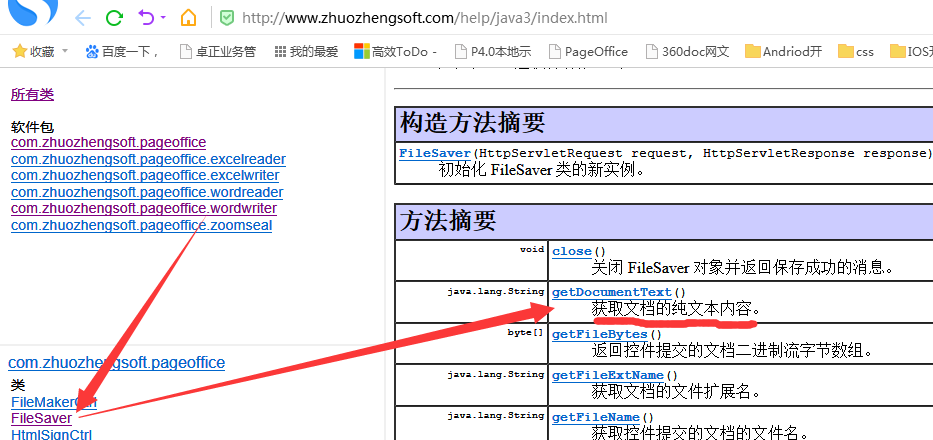
Task: Expand the 收藏 dropdown arrow
Action: [x=65, y=51]
